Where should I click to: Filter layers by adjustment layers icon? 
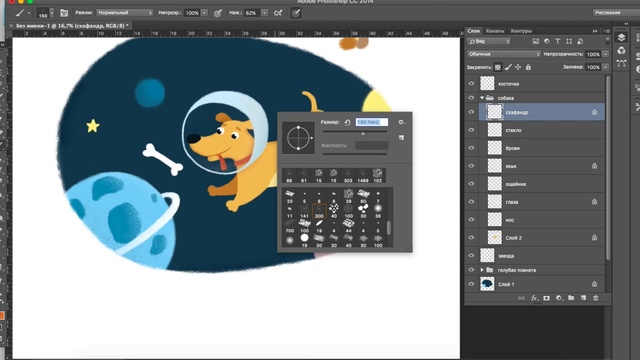547,41
